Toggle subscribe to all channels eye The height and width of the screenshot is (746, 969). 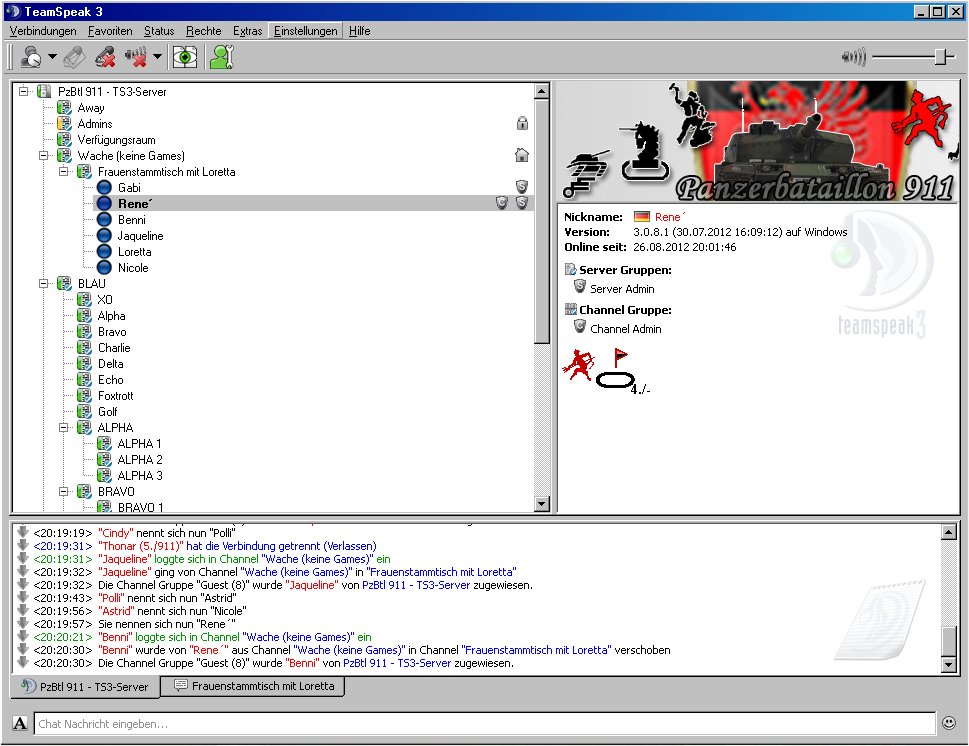click(185, 57)
